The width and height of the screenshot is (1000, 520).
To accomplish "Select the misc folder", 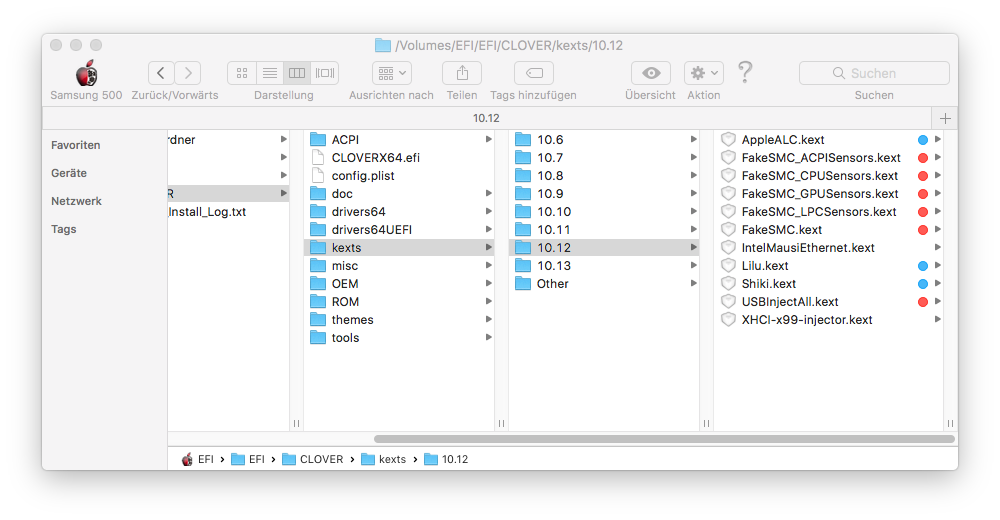I will [400, 265].
